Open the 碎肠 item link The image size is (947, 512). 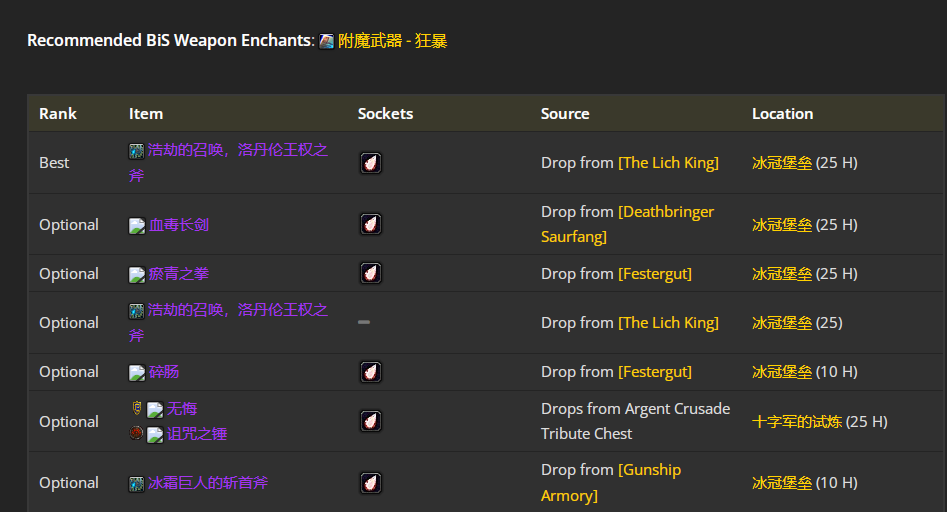164,372
